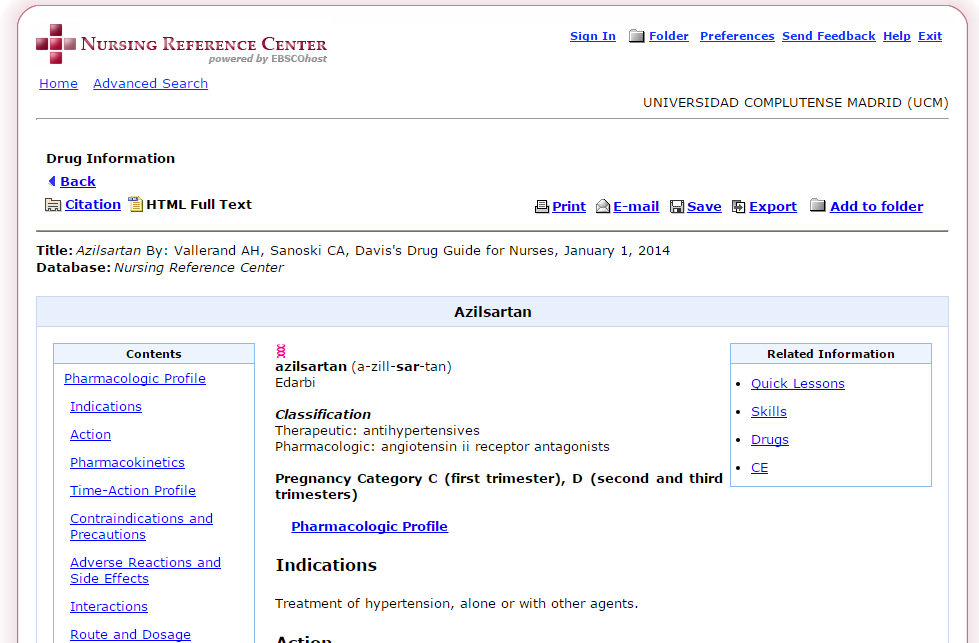Image resolution: width=979 pixels, height=643 pixels.
Task: Click the 'Pregnancy Category C' statement
Action: coord(499,487)
